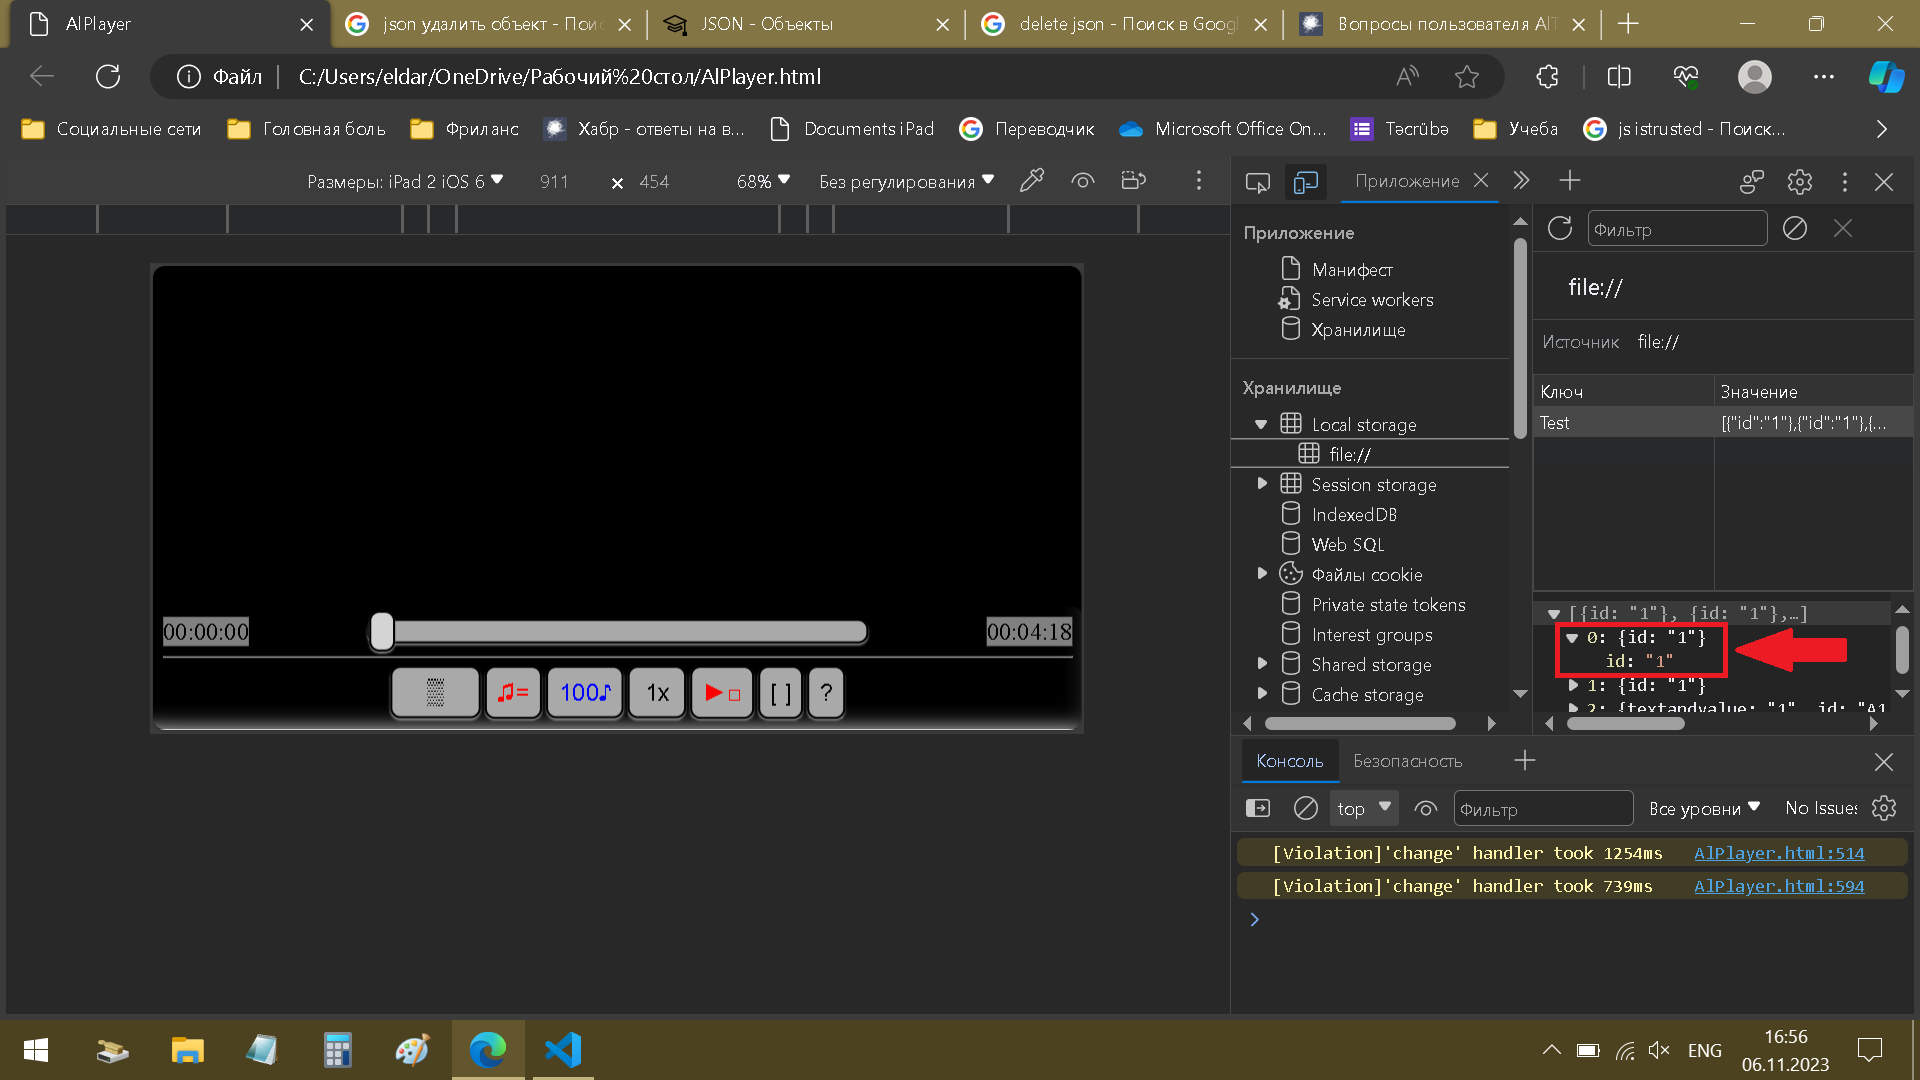The height and width of the screenshot is (1080, 1920).
Task: Toggle device emulation icon in DevTools
Action: 1305,182
